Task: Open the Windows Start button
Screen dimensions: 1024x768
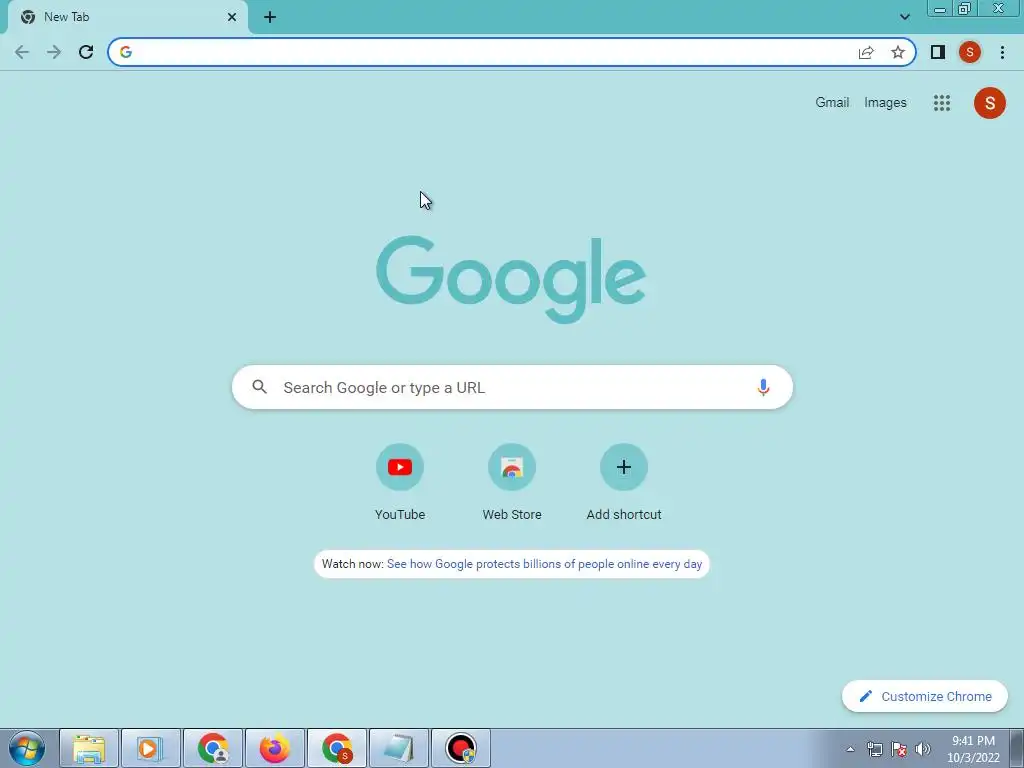Action: (27, 748)
